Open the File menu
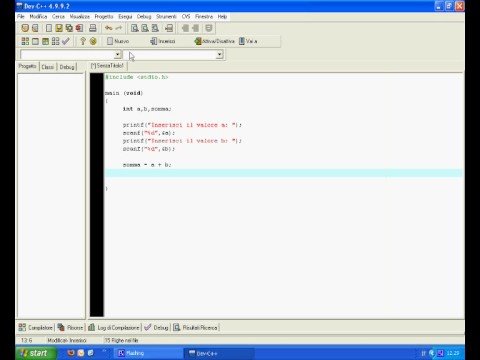Image resolution: width=480 pixels, height=360 pixels. [21, 16]
